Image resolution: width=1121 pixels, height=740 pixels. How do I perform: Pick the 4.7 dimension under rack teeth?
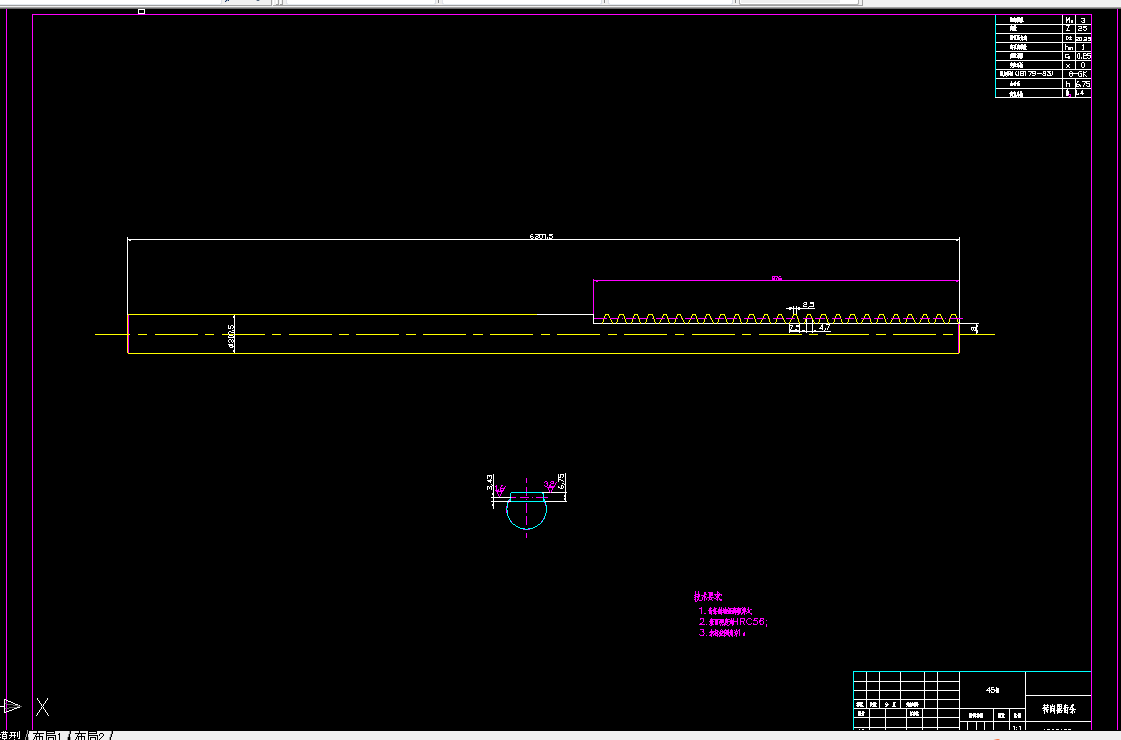click(x=824, y=327)
